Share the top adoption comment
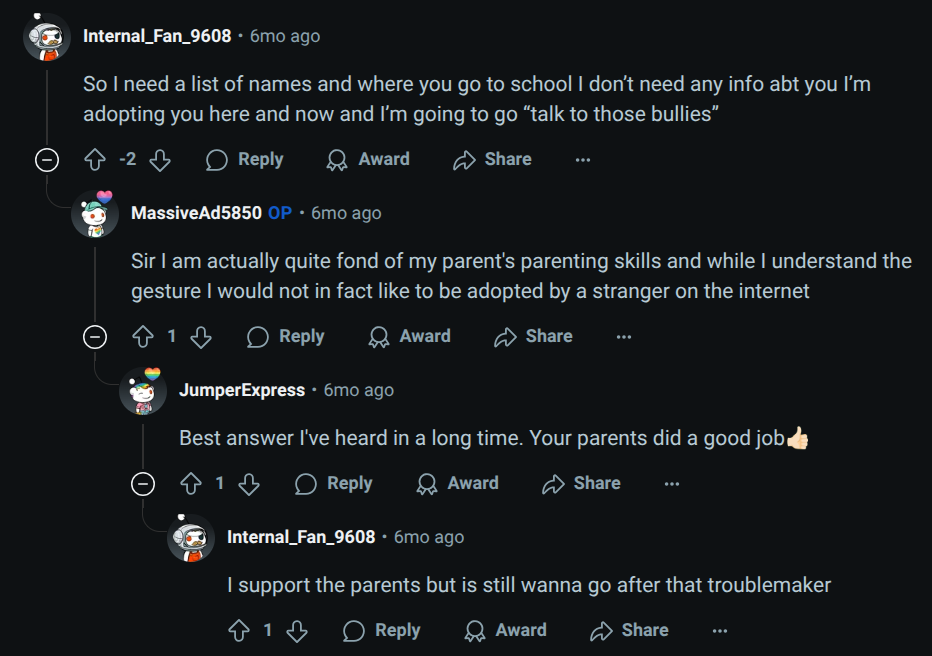Image resolution: width=932 pixels, height=656 pixels. (492, 160)
